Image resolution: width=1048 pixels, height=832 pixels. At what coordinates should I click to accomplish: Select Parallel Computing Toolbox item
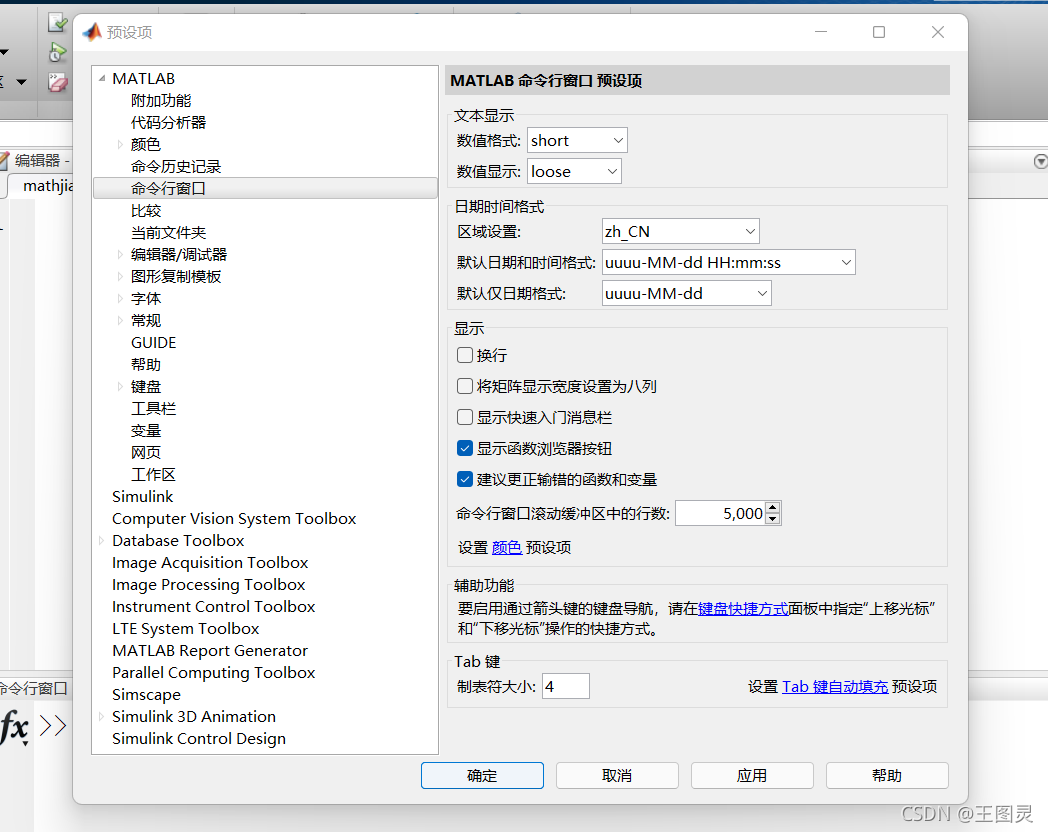point(213,672)
